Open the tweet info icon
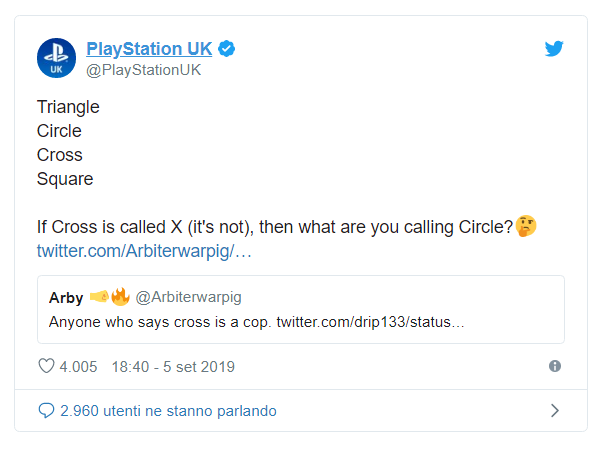Image resolution: width=603 pixels, height=449 pixels. coord(555,366)
